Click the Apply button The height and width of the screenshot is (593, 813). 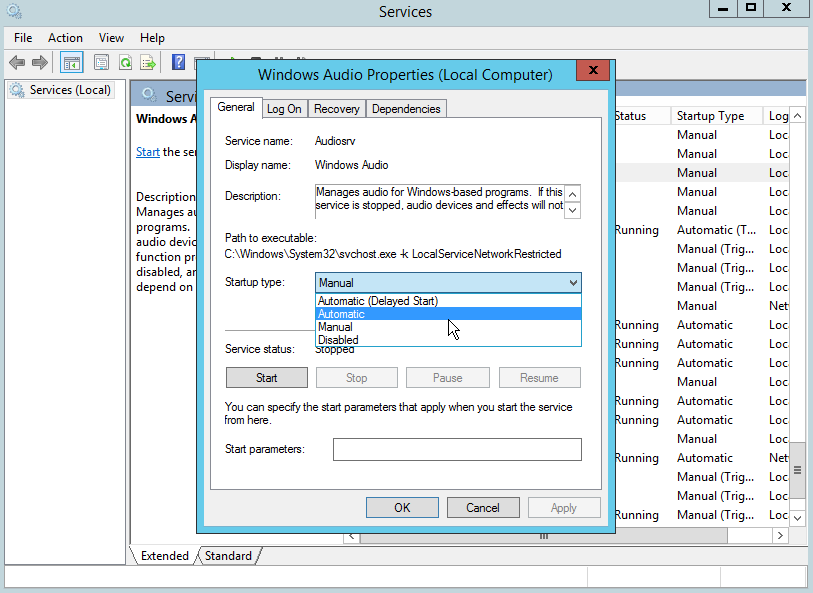click(x=564, y=507)
